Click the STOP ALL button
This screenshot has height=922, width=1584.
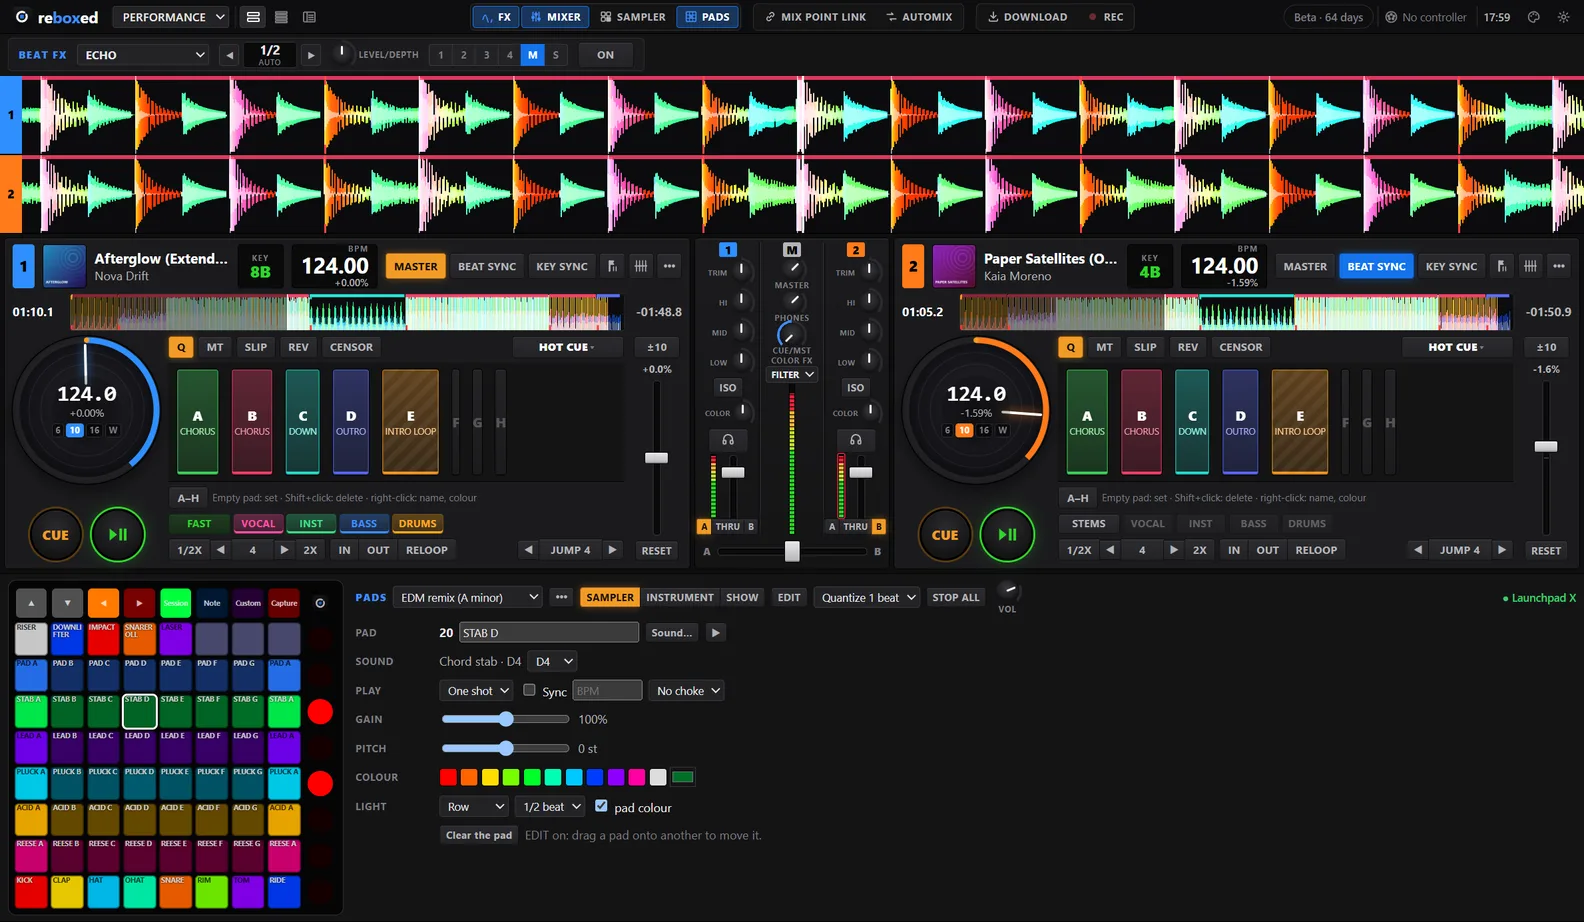coord(956,597)
